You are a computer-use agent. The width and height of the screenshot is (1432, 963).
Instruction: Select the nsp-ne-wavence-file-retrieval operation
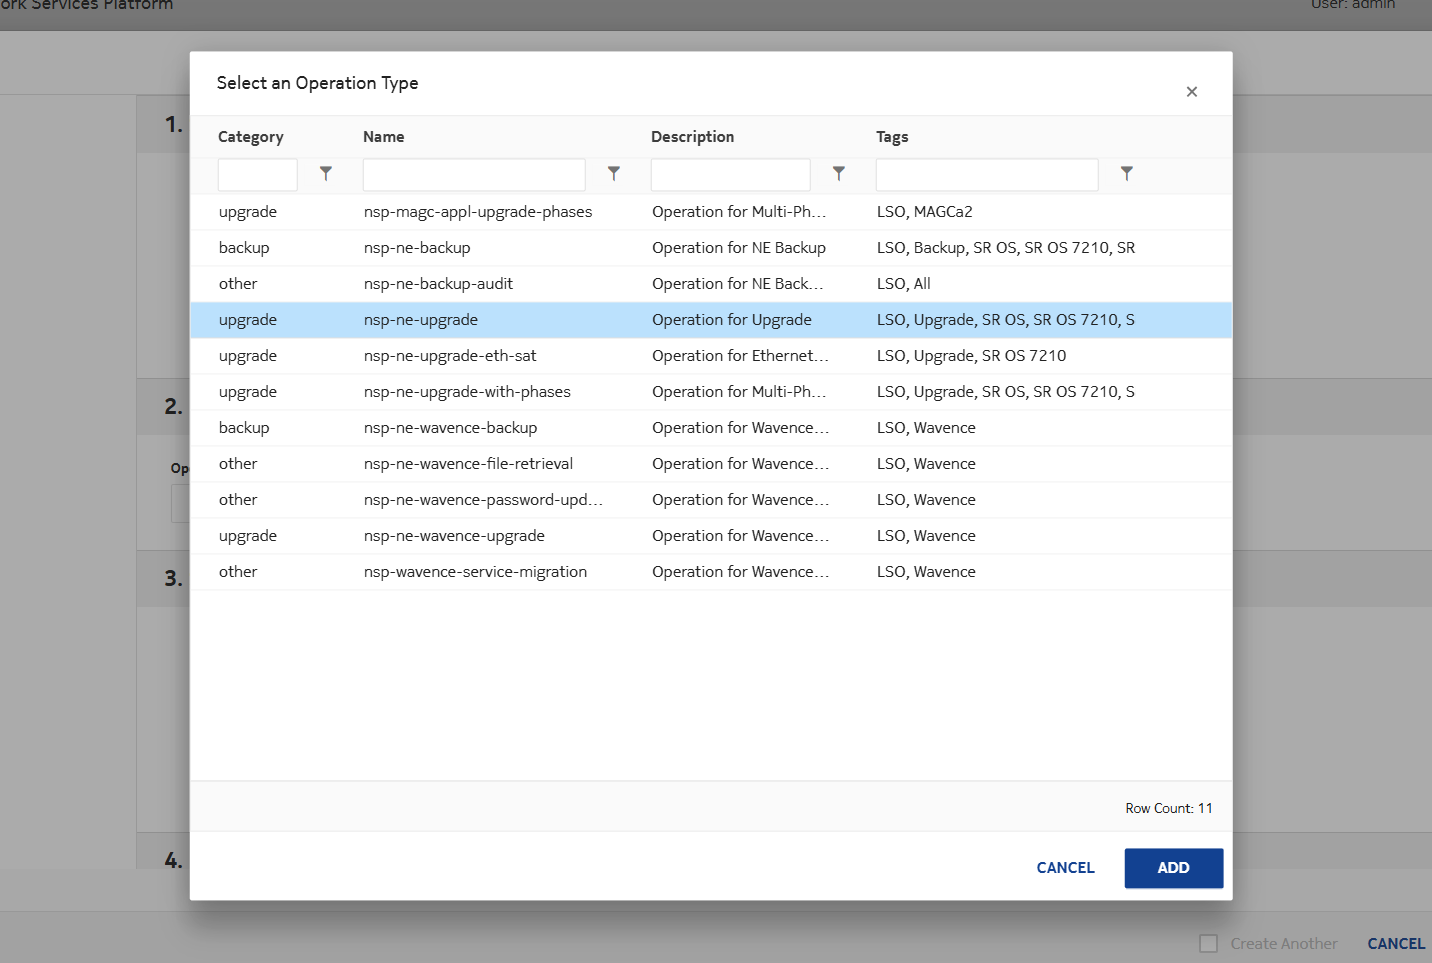[468, 464]
